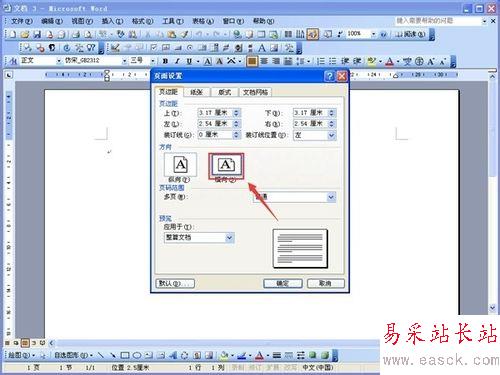Toggle the character shading A icon
The image size is (500, 375).
219,61
